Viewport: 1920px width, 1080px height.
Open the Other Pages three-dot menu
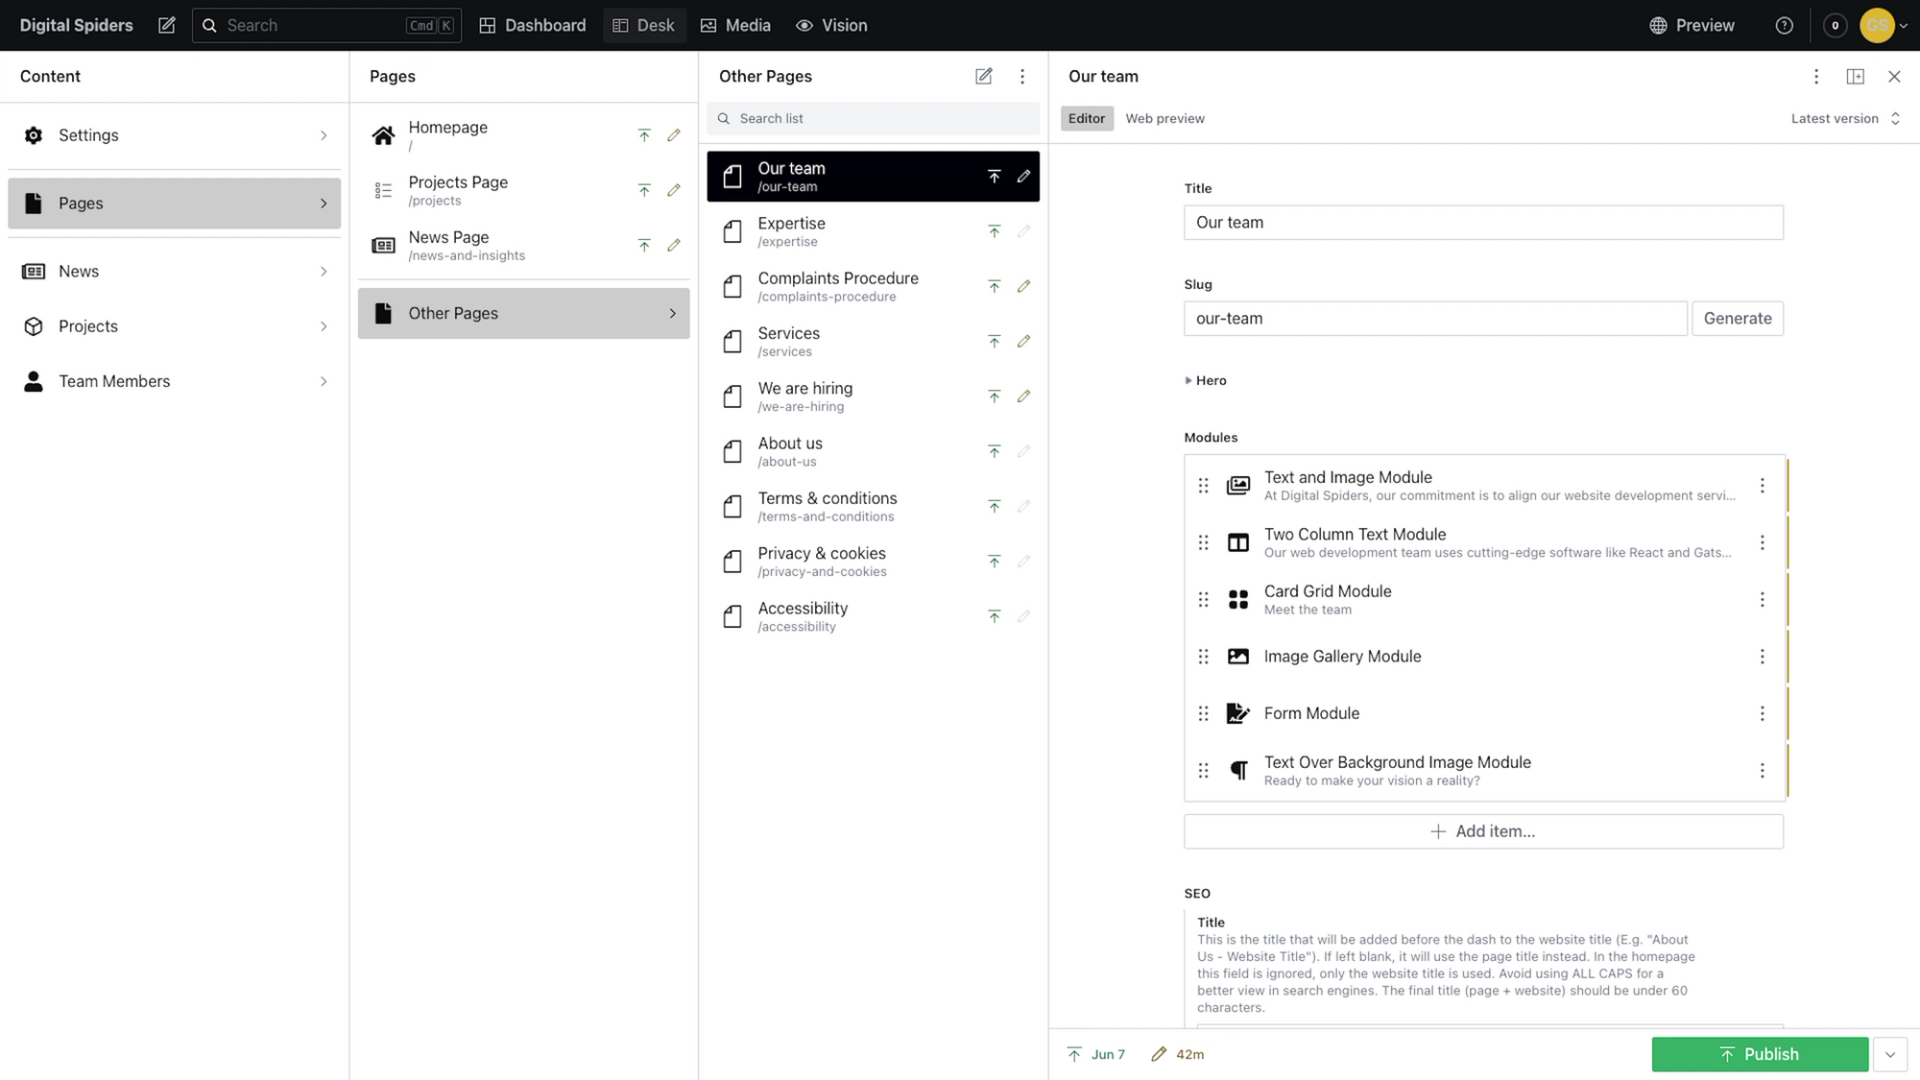point(1022,76)
